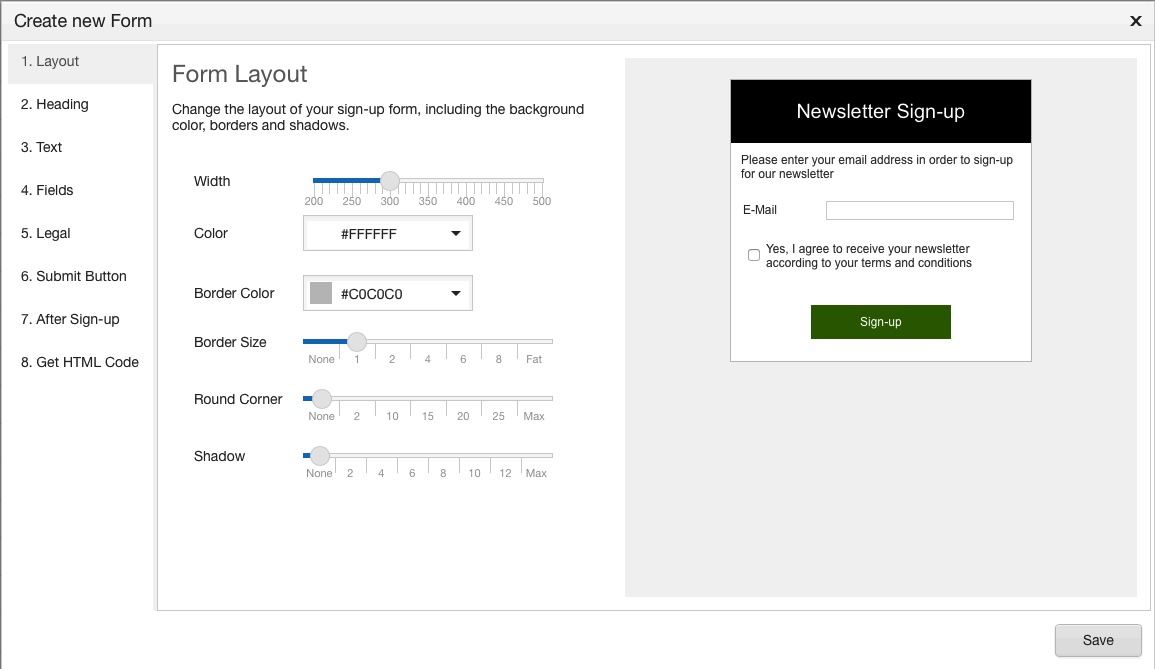Click the Save button
The width and height of the screenshot is (1155, 669).
click(1098, 640)
